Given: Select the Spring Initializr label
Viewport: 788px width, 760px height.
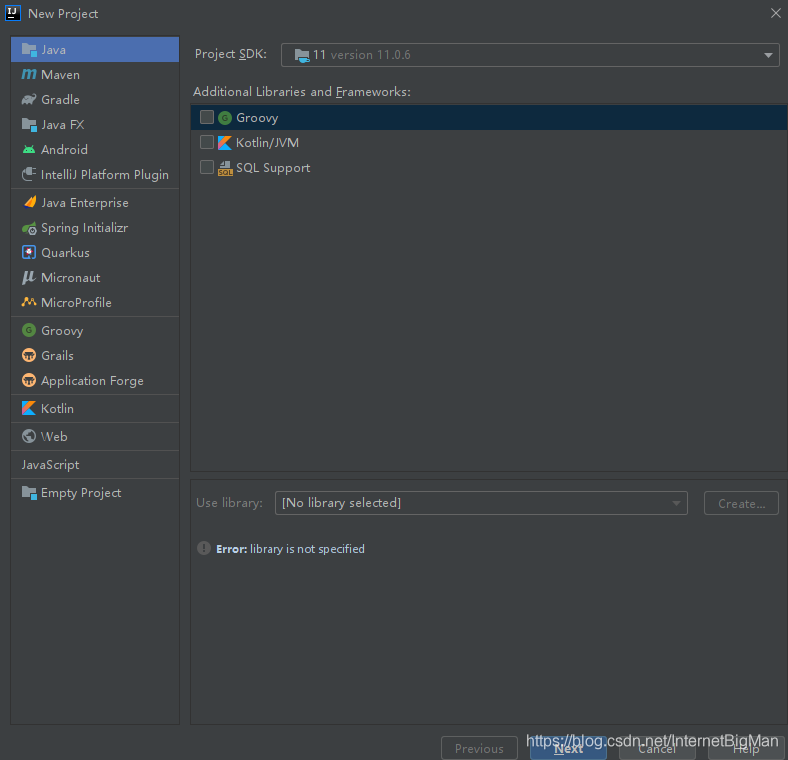Looking at the screenshot, I should 84,228.
